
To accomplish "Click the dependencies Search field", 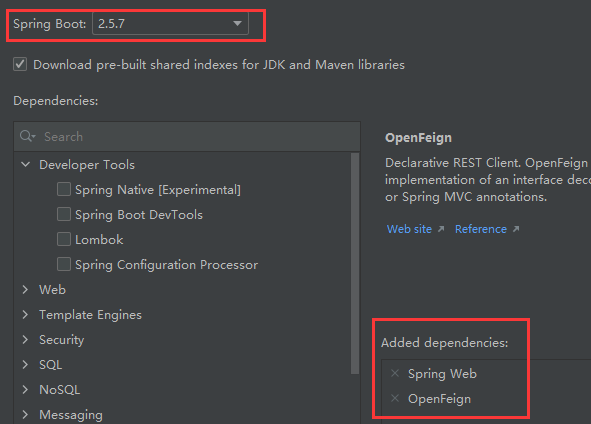I will 187,136.
